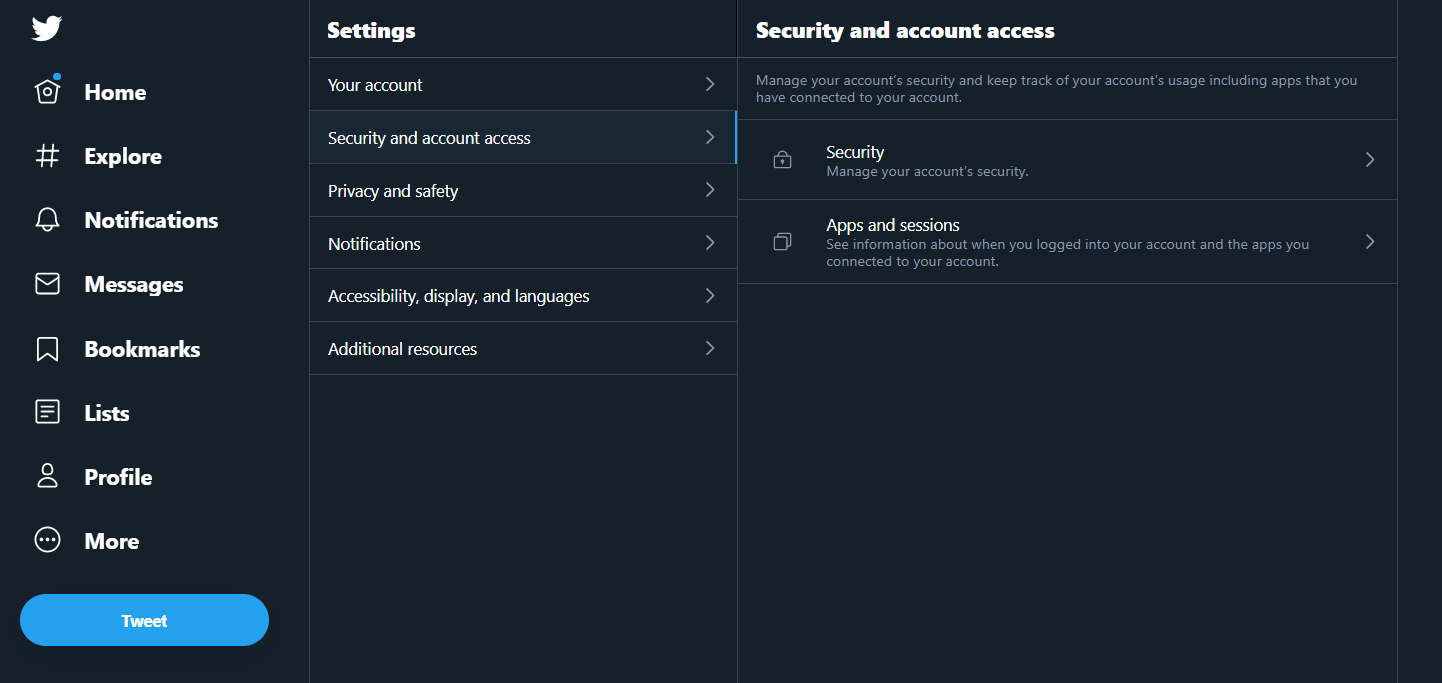Open Explore from the sidebar
The width and height of the screenshot is (1442, 683).
click(47, 156)
